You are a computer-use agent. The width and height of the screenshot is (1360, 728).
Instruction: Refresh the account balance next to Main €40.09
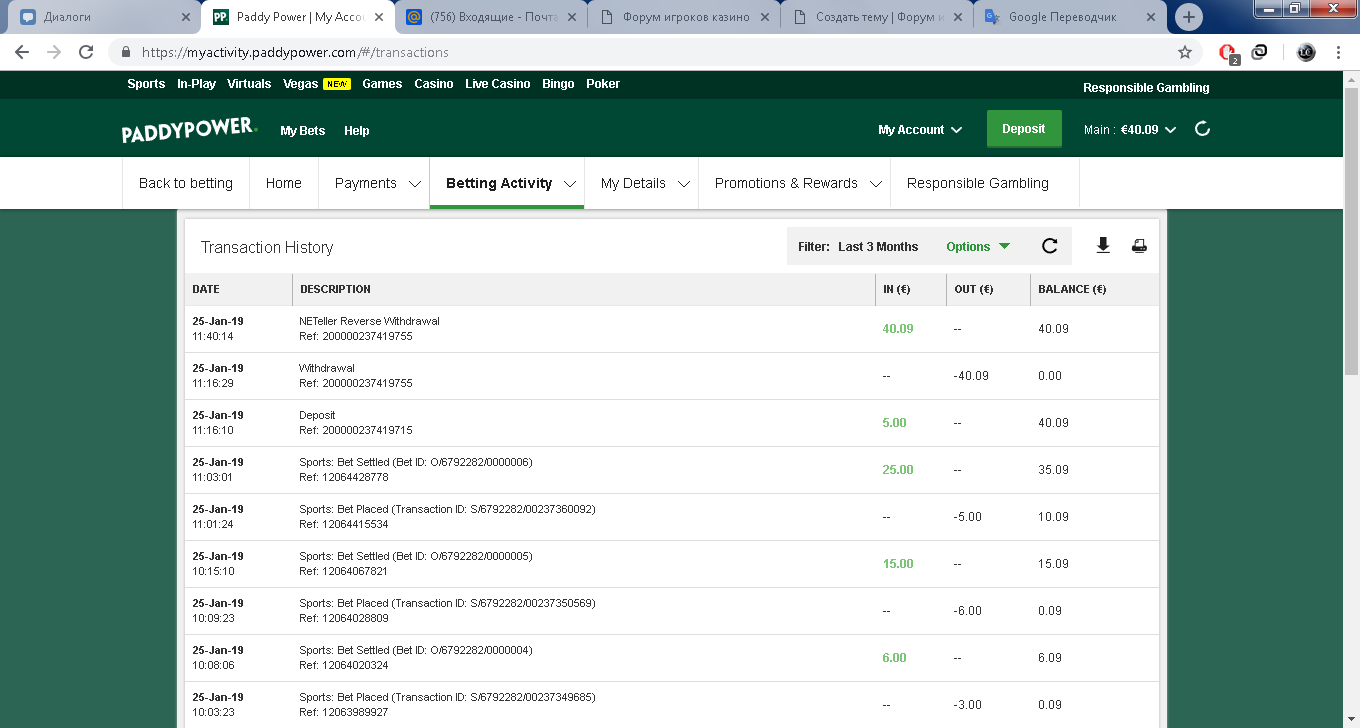point(1203,129)
